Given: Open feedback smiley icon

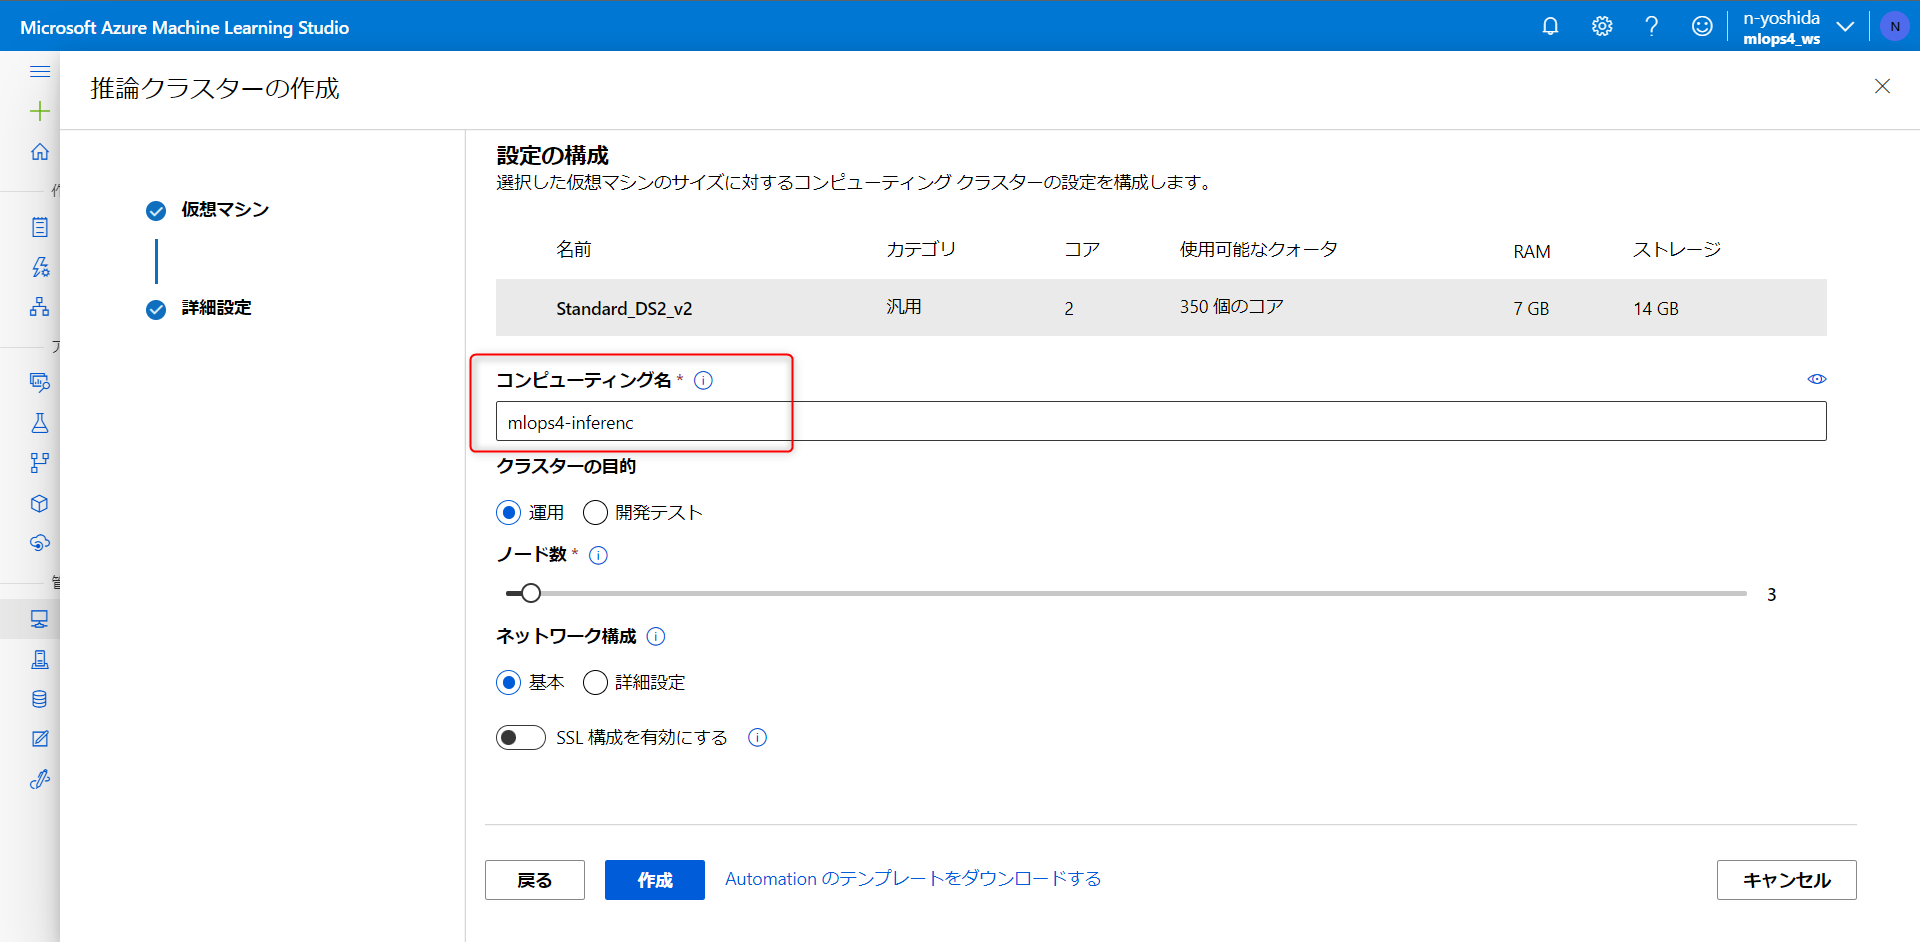Looking at the screenshot, I should coord(1702,26).
